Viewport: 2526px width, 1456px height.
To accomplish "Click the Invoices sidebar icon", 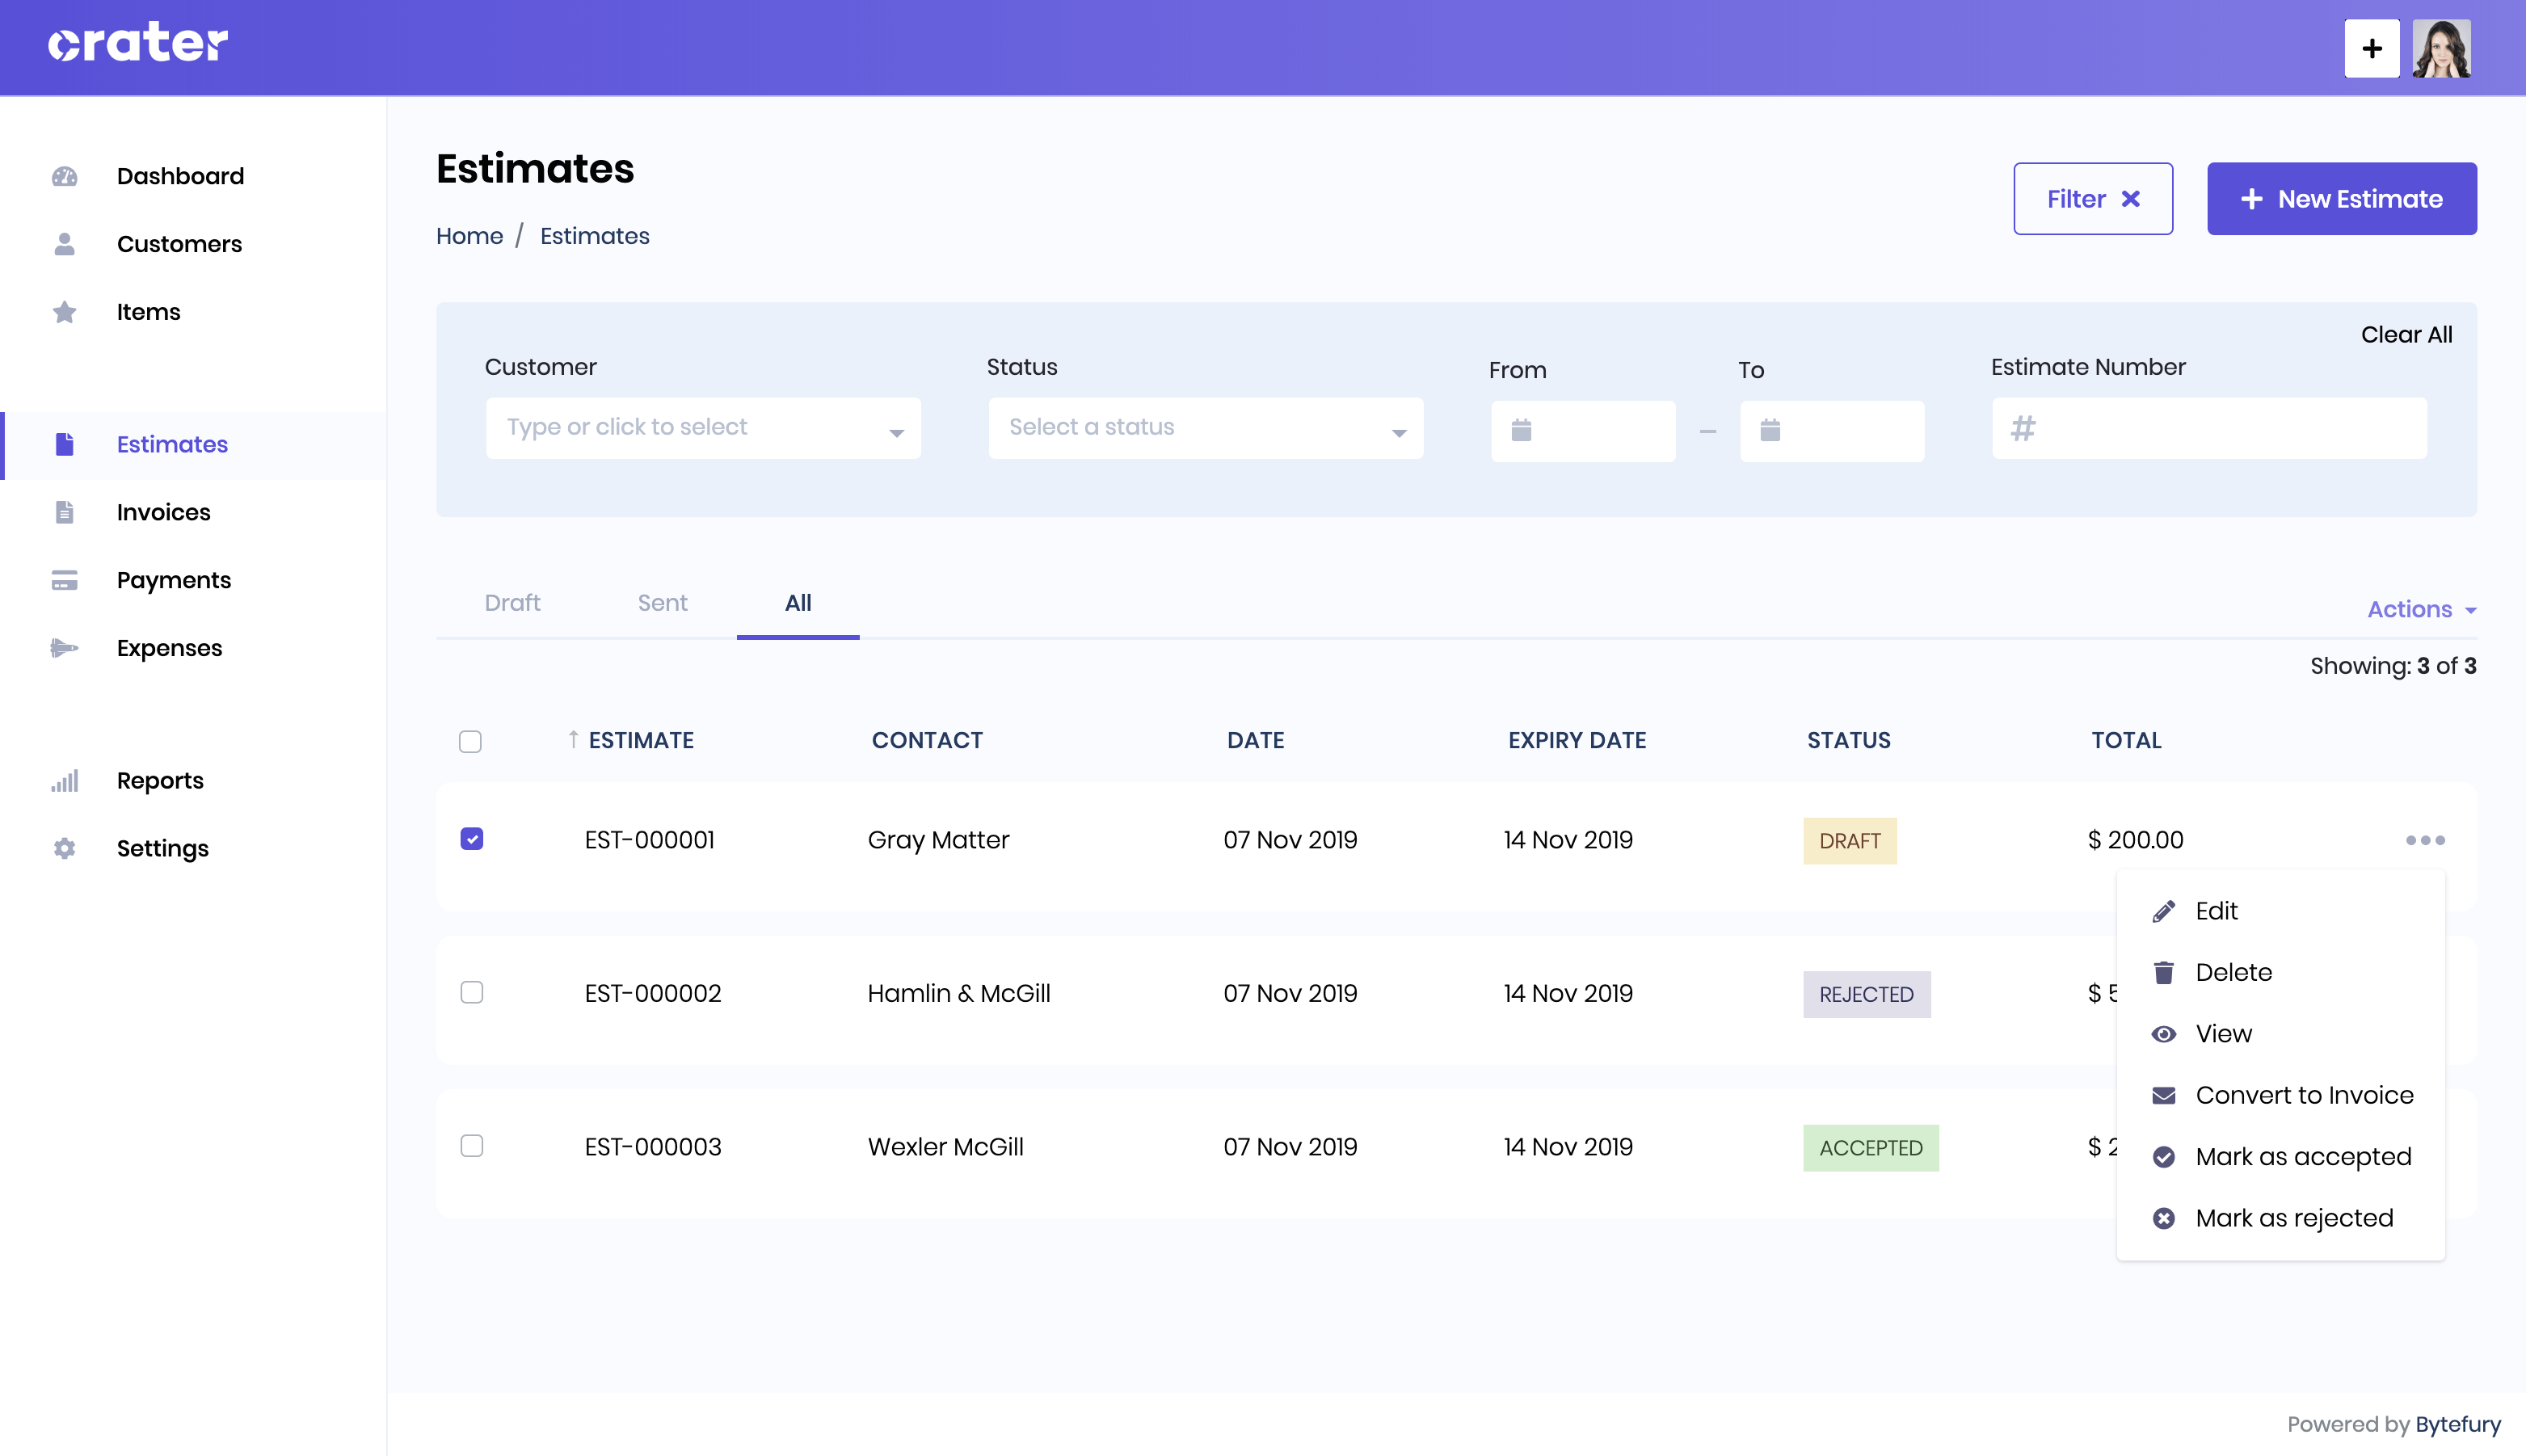I will [x=64, y=510].
